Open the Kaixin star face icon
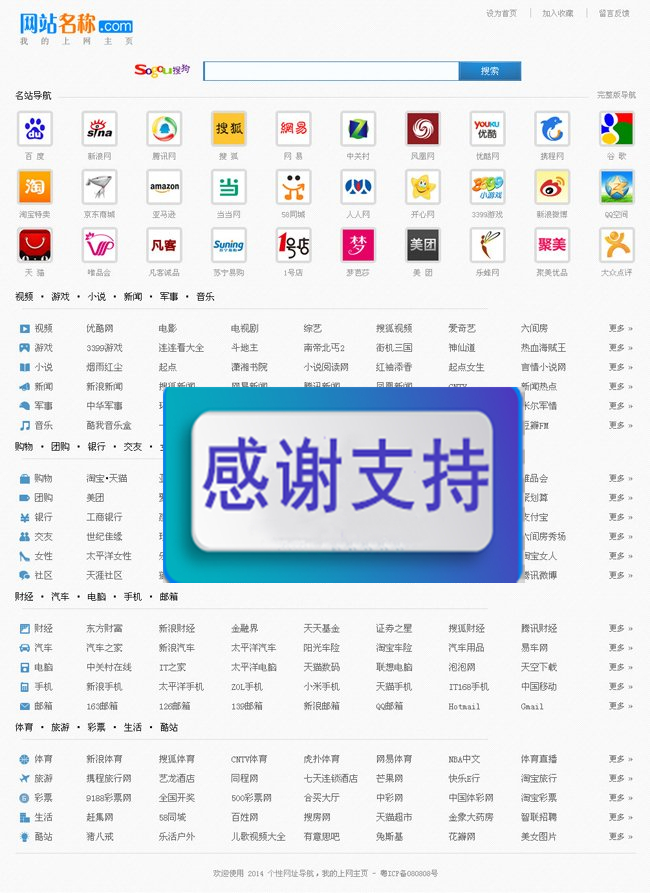This screenshot has height=893, width=650. click(423, 187)
